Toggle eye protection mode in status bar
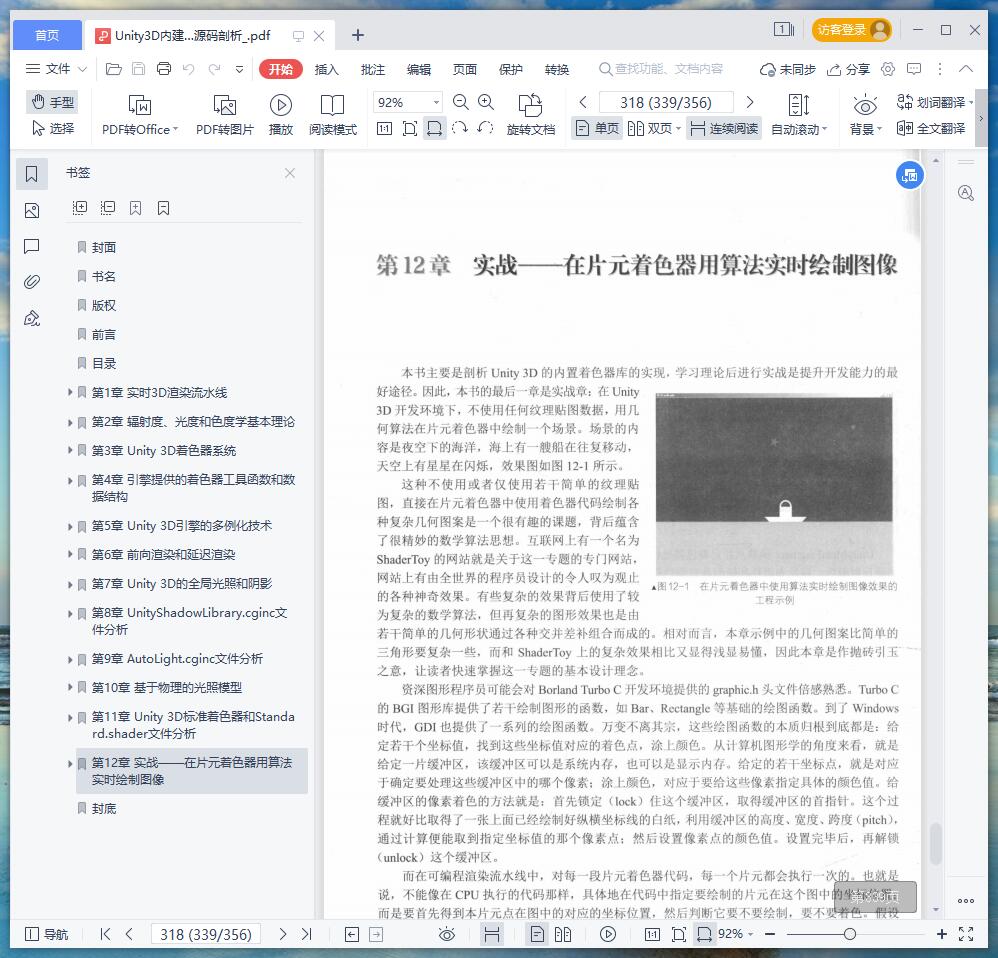 pos(447,934)
